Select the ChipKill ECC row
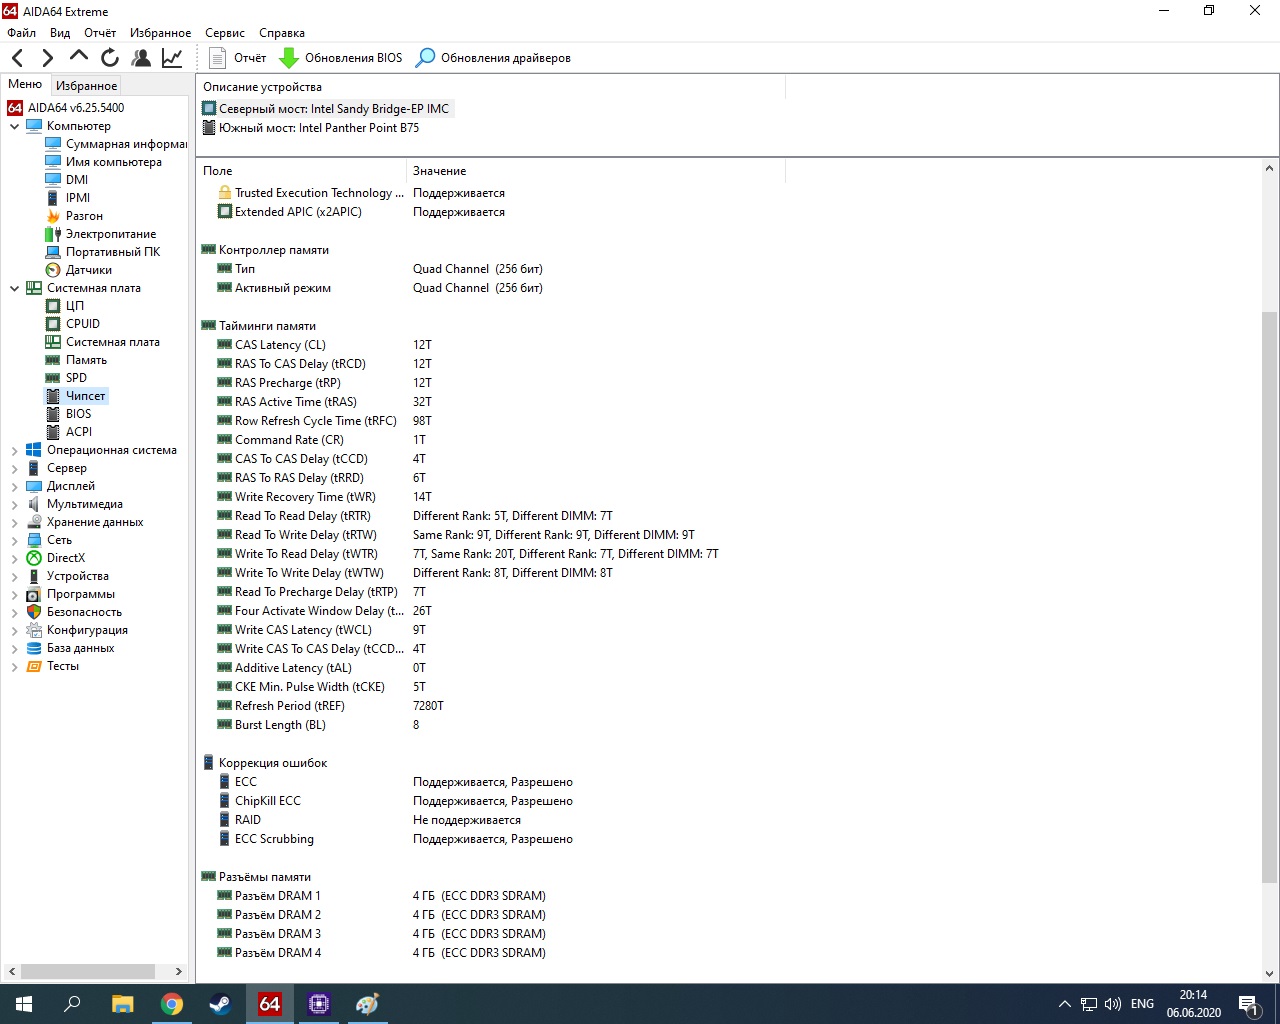Viewport: 1280px width, 1024px height. click(730, 801)
